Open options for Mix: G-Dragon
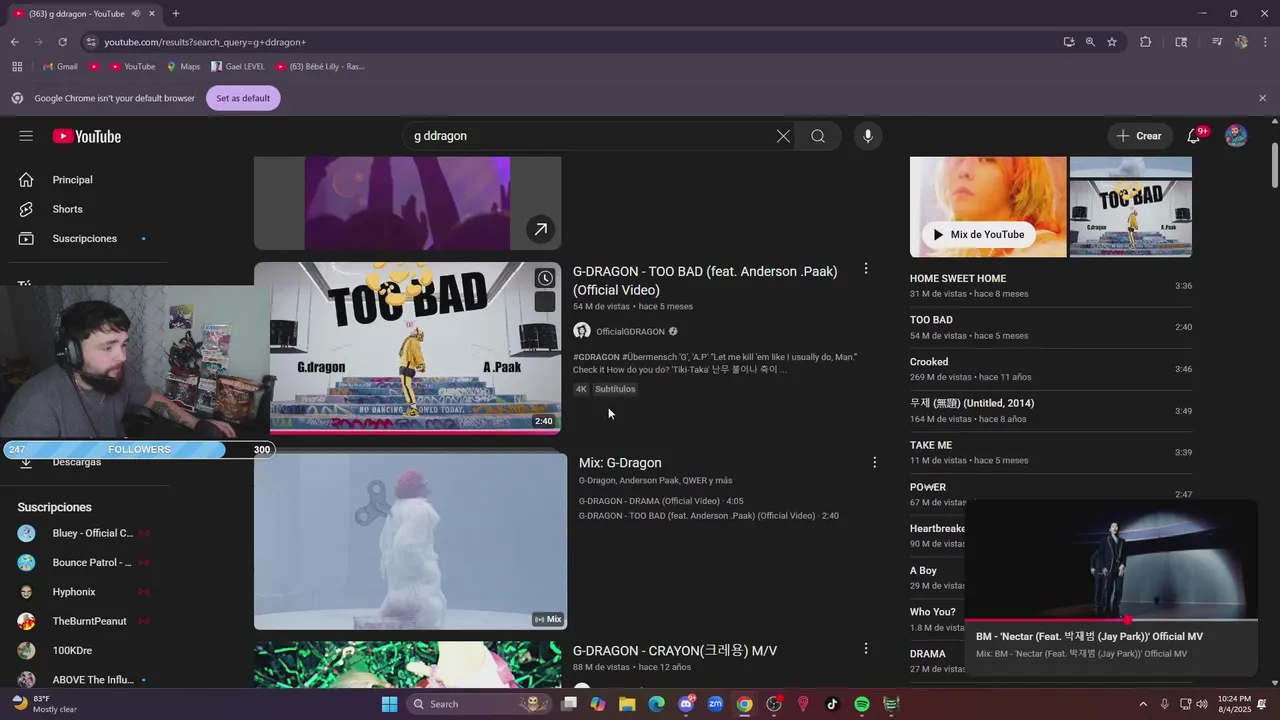The image size is (1280, 720). (874, 462)
